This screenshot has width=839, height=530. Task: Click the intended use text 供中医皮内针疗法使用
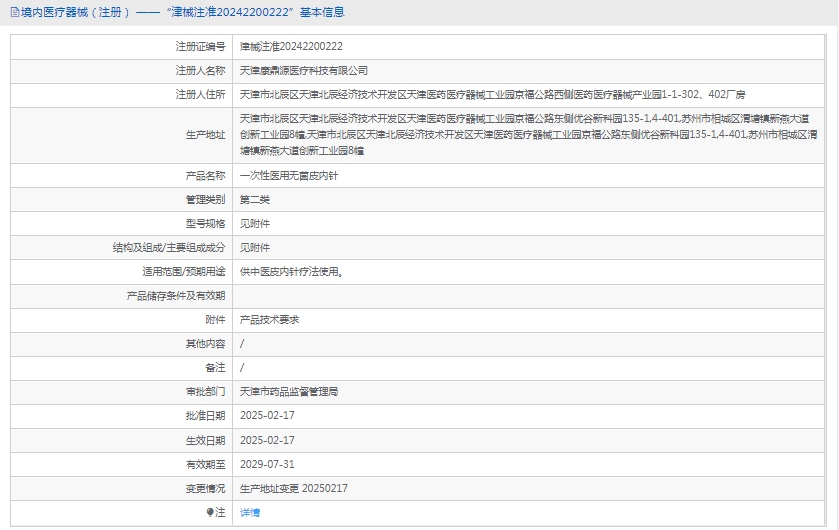click(298, 271)
